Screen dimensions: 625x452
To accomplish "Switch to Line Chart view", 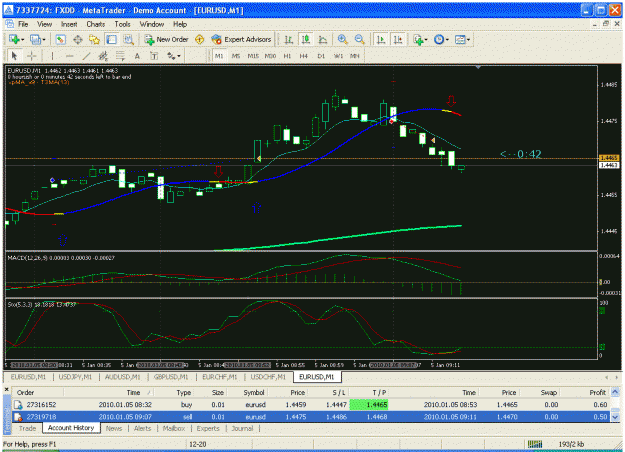I will (323, 39).
